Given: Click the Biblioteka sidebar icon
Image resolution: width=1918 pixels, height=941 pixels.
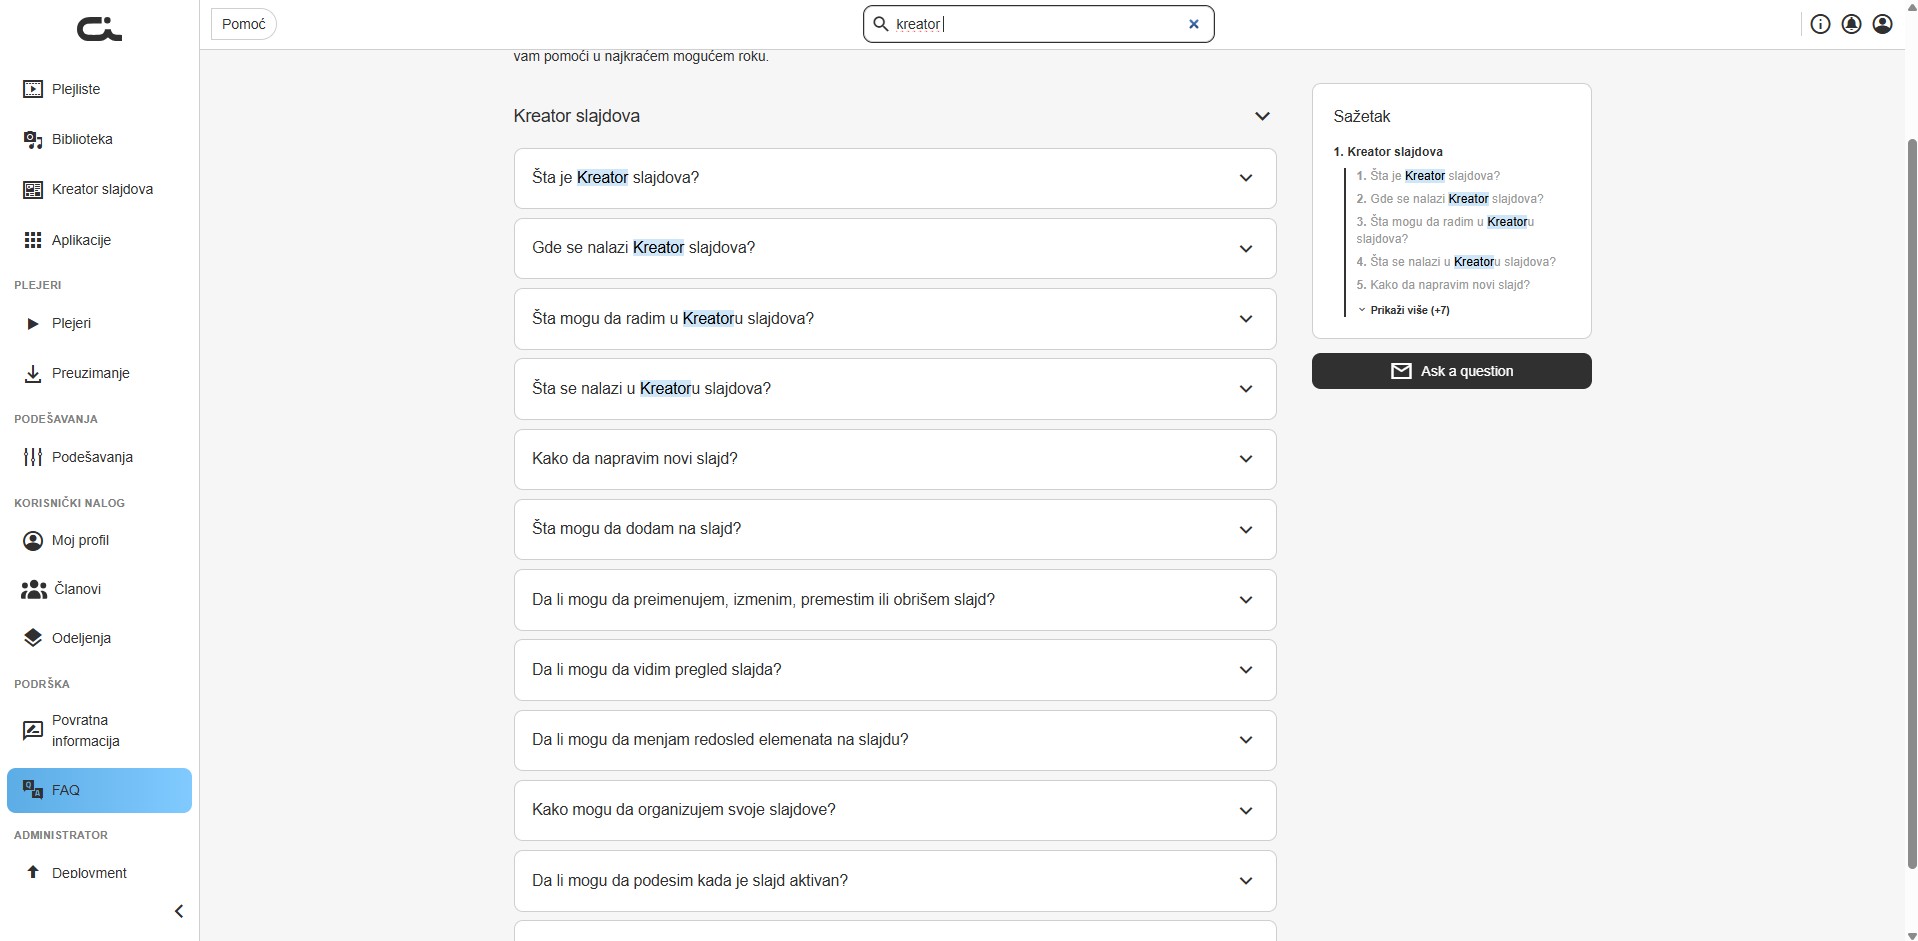Looking at the screenshot, I should (33, 139).
